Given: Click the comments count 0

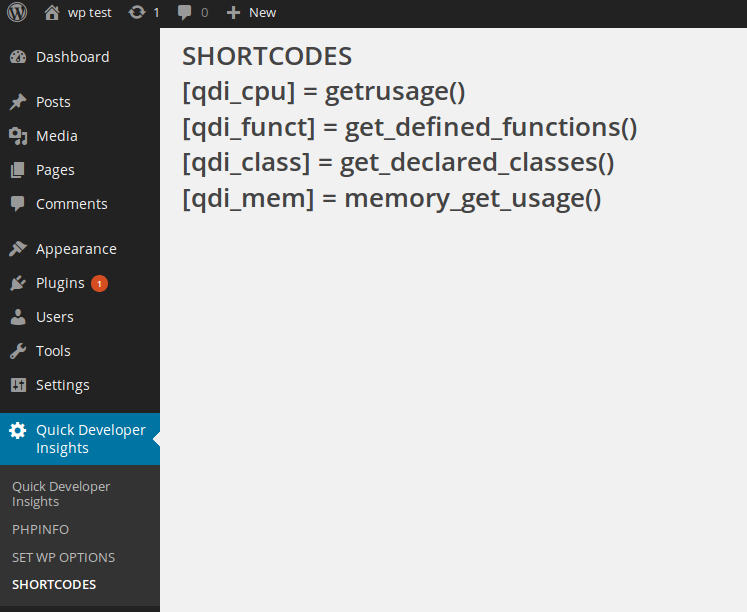Looking at the screenshot, I should click(204, 13).
